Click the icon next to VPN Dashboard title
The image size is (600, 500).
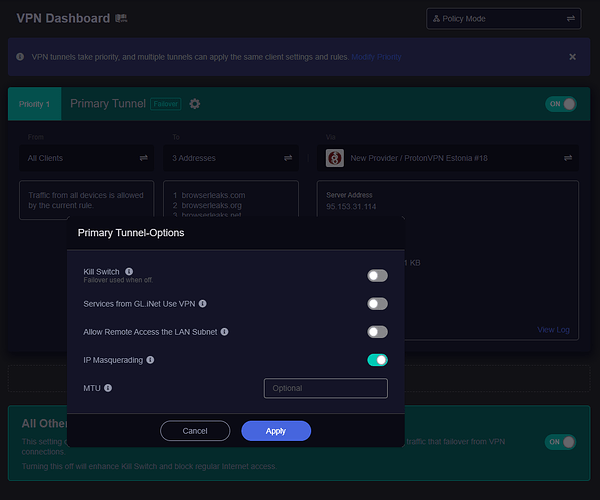click(x=121, y=19)
